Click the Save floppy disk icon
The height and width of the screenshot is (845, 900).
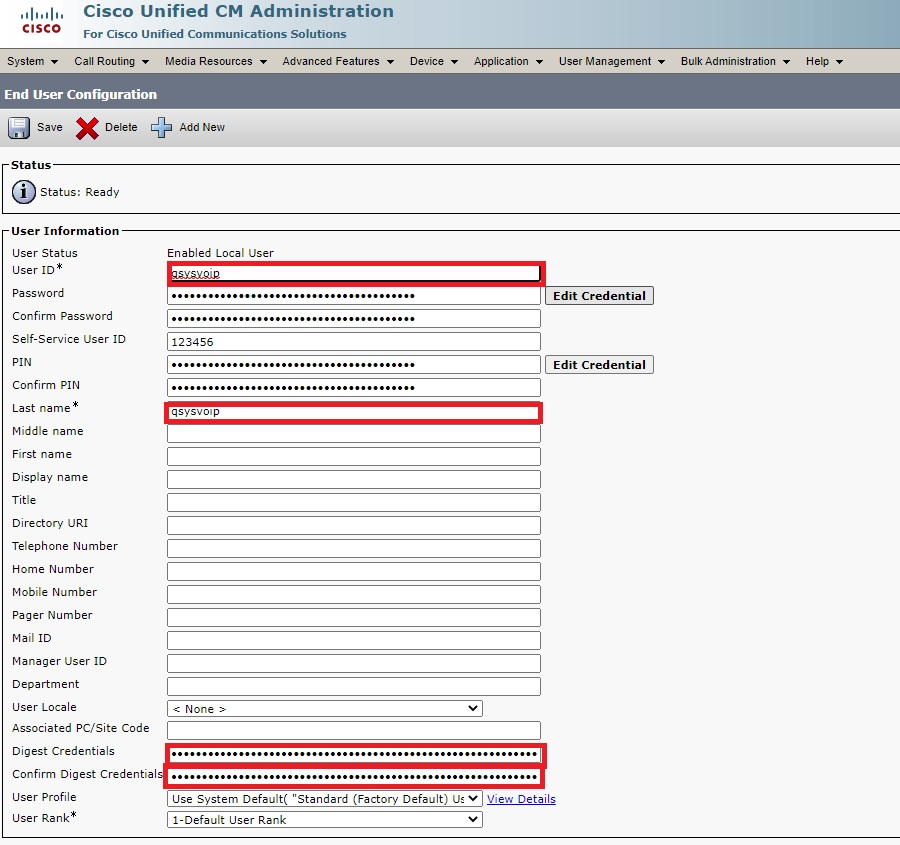19,128
